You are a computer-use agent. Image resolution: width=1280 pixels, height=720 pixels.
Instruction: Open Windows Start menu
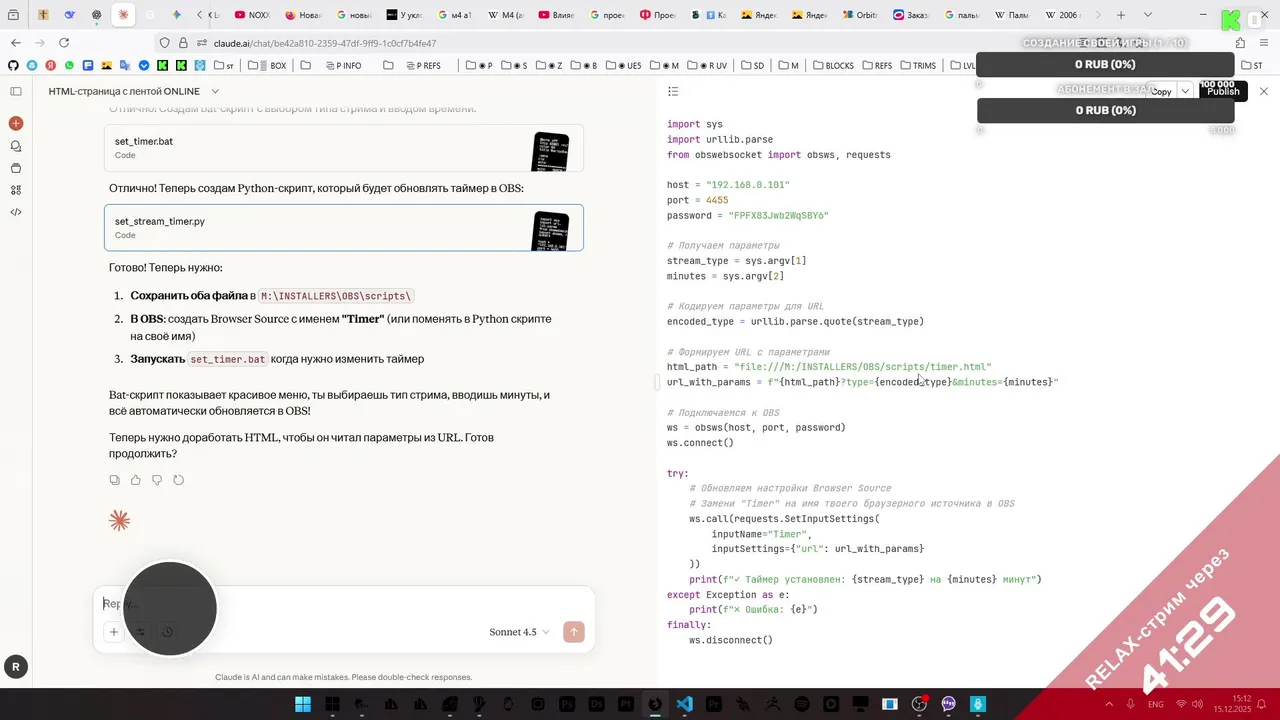(x=303, y=704)
